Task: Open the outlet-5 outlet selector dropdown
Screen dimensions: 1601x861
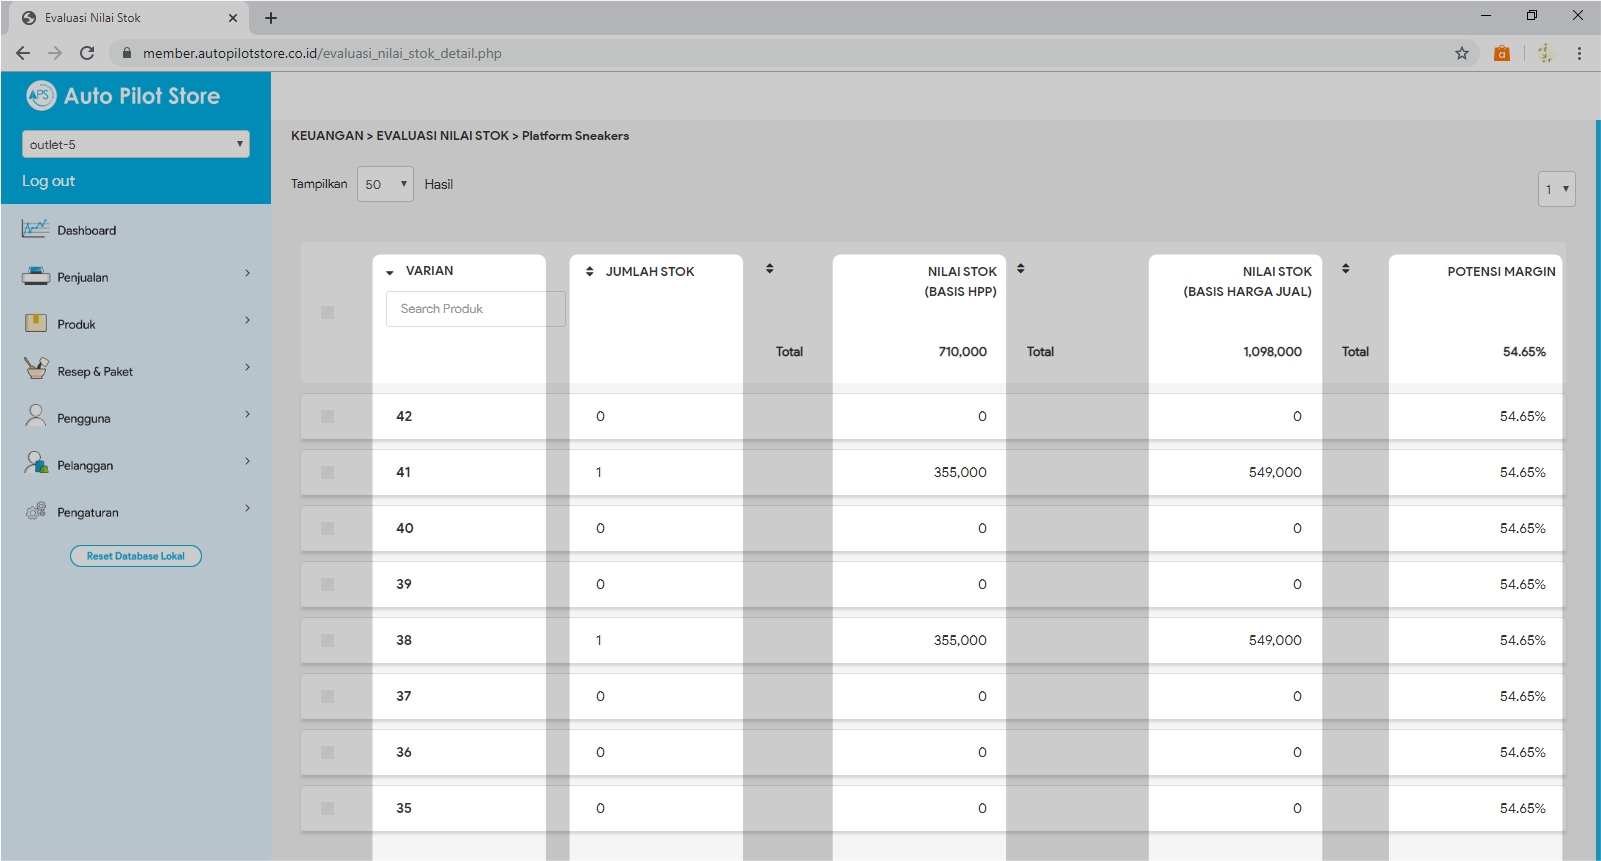Action: coord(135,144)
